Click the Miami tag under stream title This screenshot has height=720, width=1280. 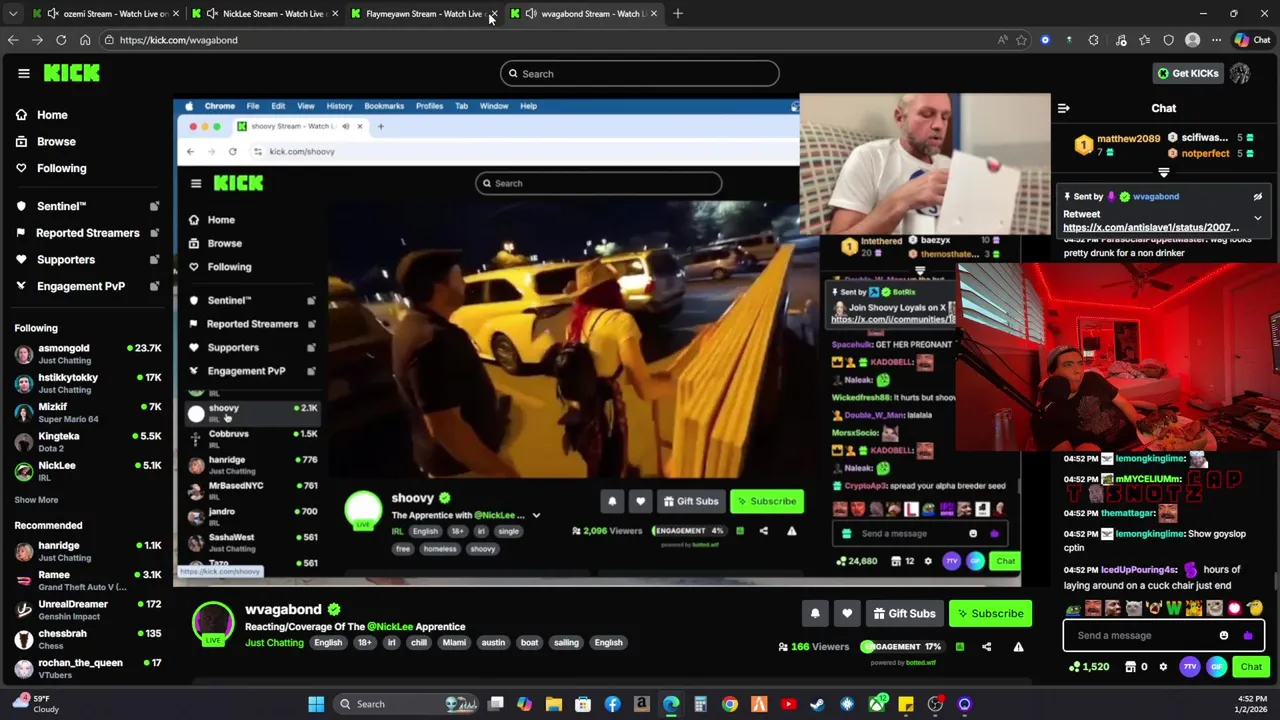click(x=454, y=643)
